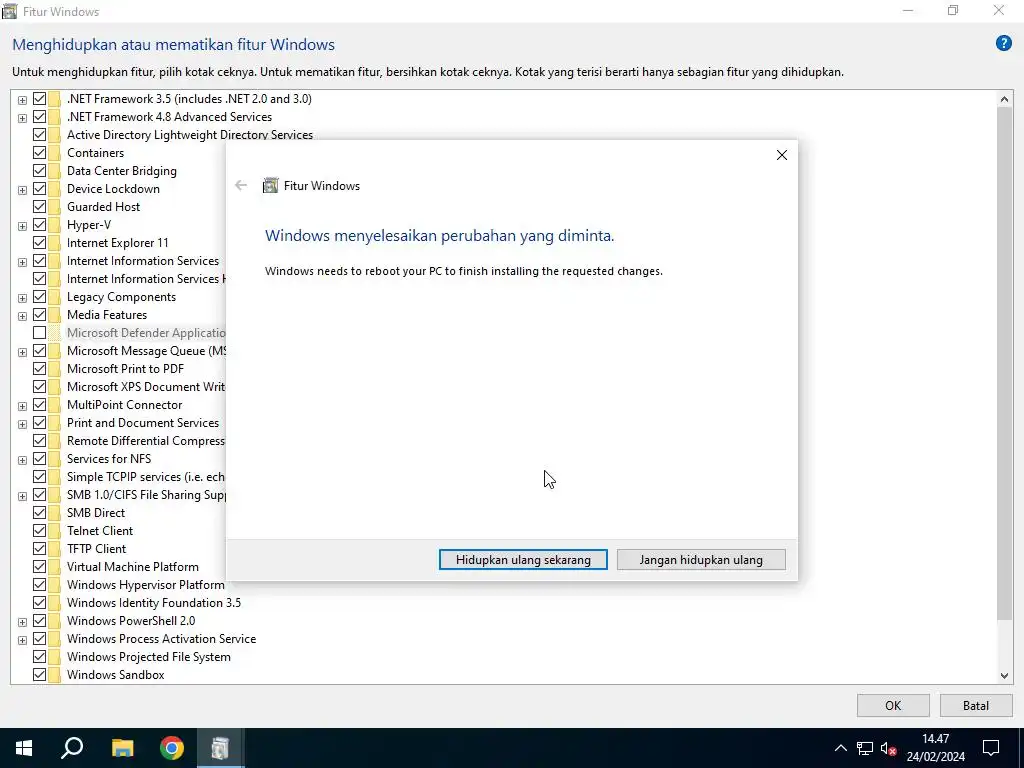This screenshot has height=768, width=1024.
Task: Select Windows Process Activation Service label
Action: pos(161,639)
